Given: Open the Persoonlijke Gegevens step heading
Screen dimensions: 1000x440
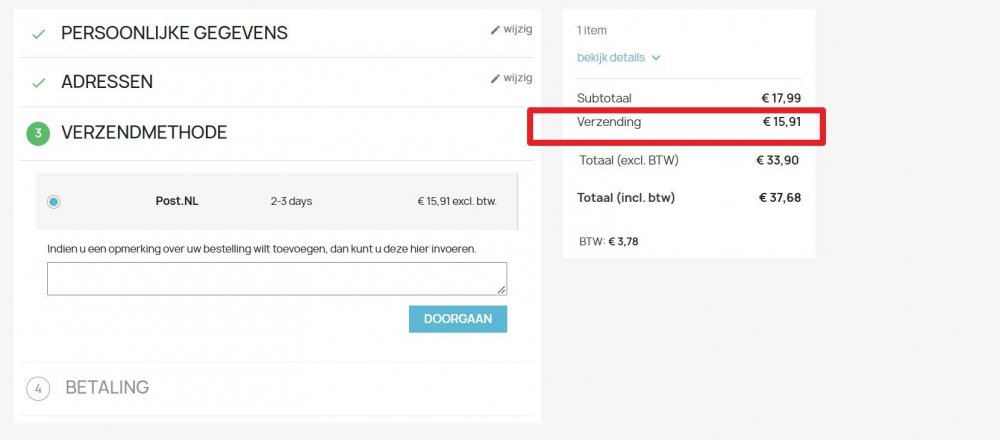Looking at the screenshot, I should click(174, 33).
